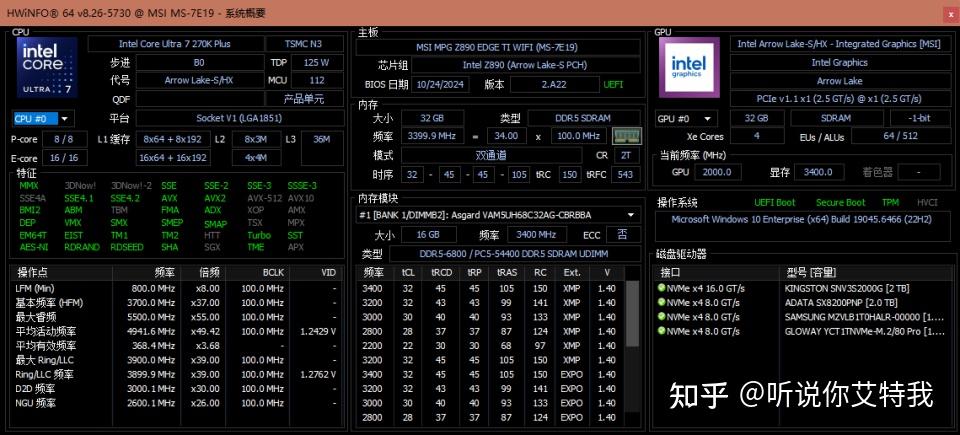Click the 最大睿频 5500.0 MHz row
Screen dimensions: 960x435
tap(176, 317)
